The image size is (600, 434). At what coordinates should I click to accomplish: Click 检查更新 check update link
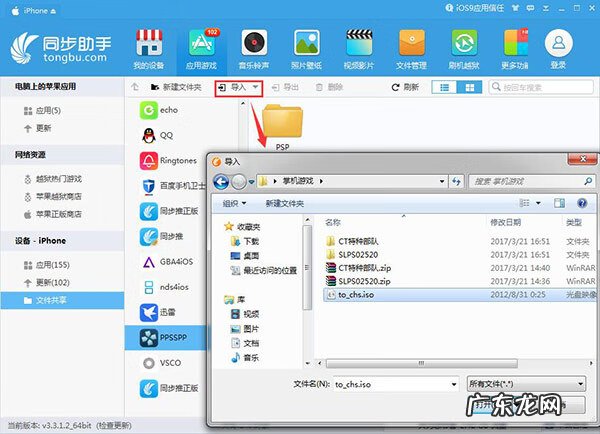pos(114,426)
